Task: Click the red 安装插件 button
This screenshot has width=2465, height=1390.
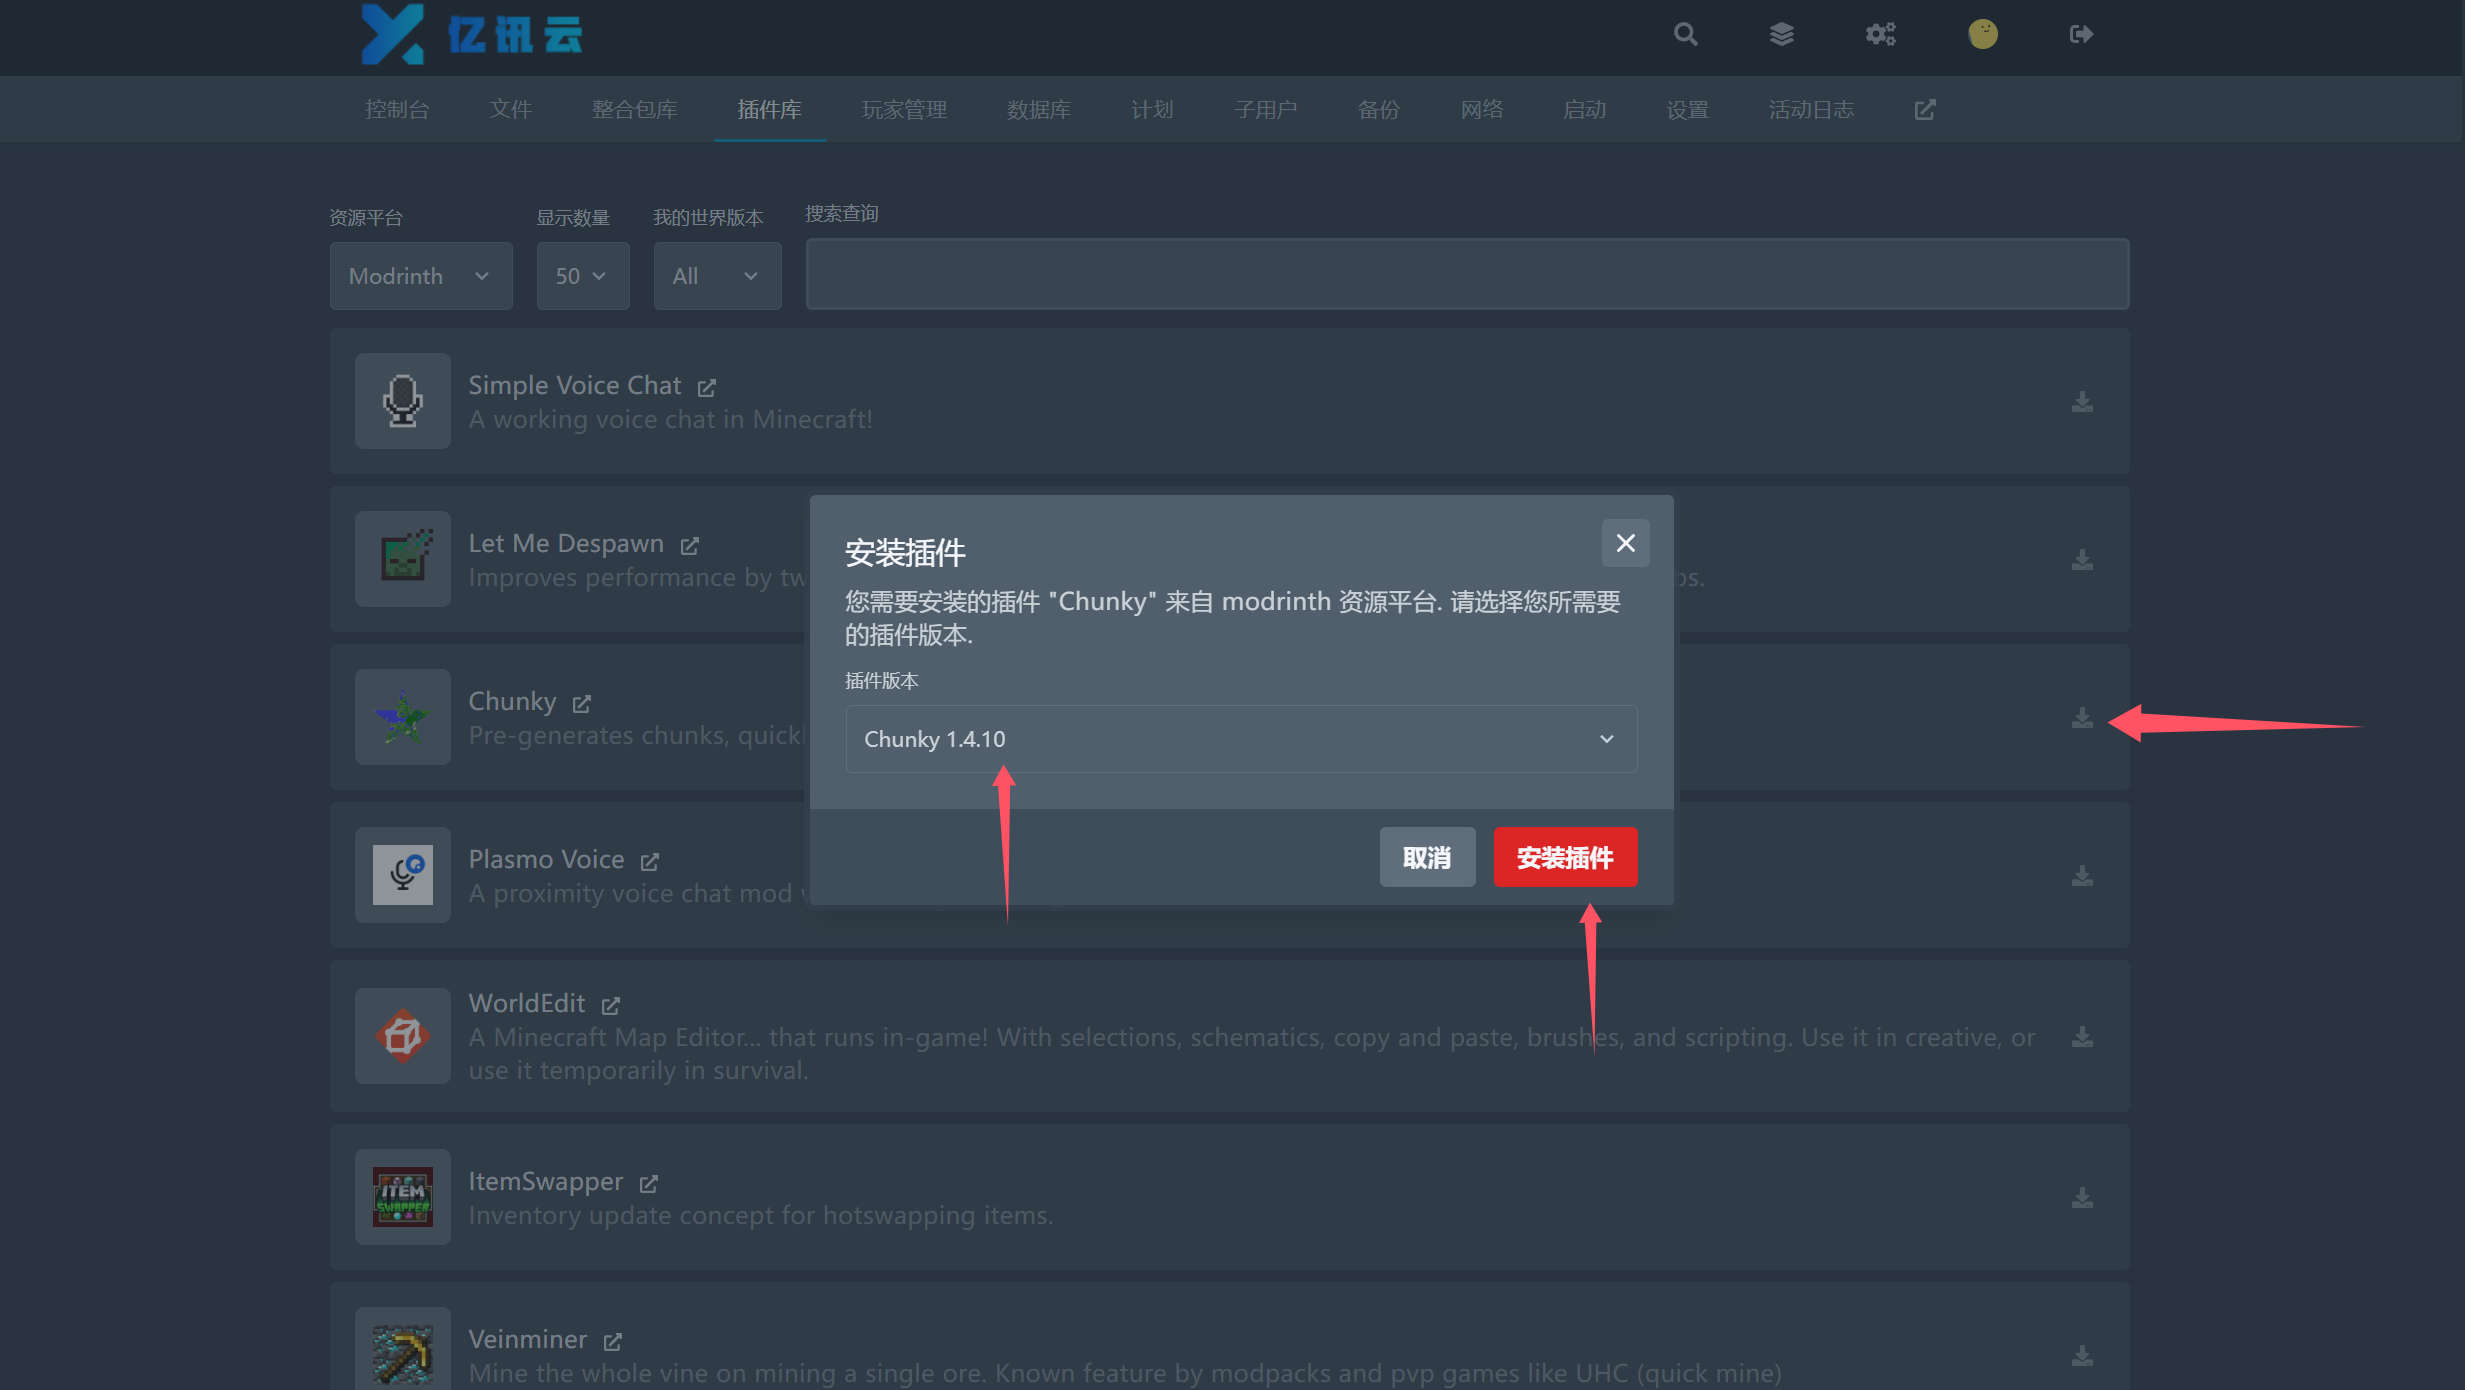Action: [1565, 857]
